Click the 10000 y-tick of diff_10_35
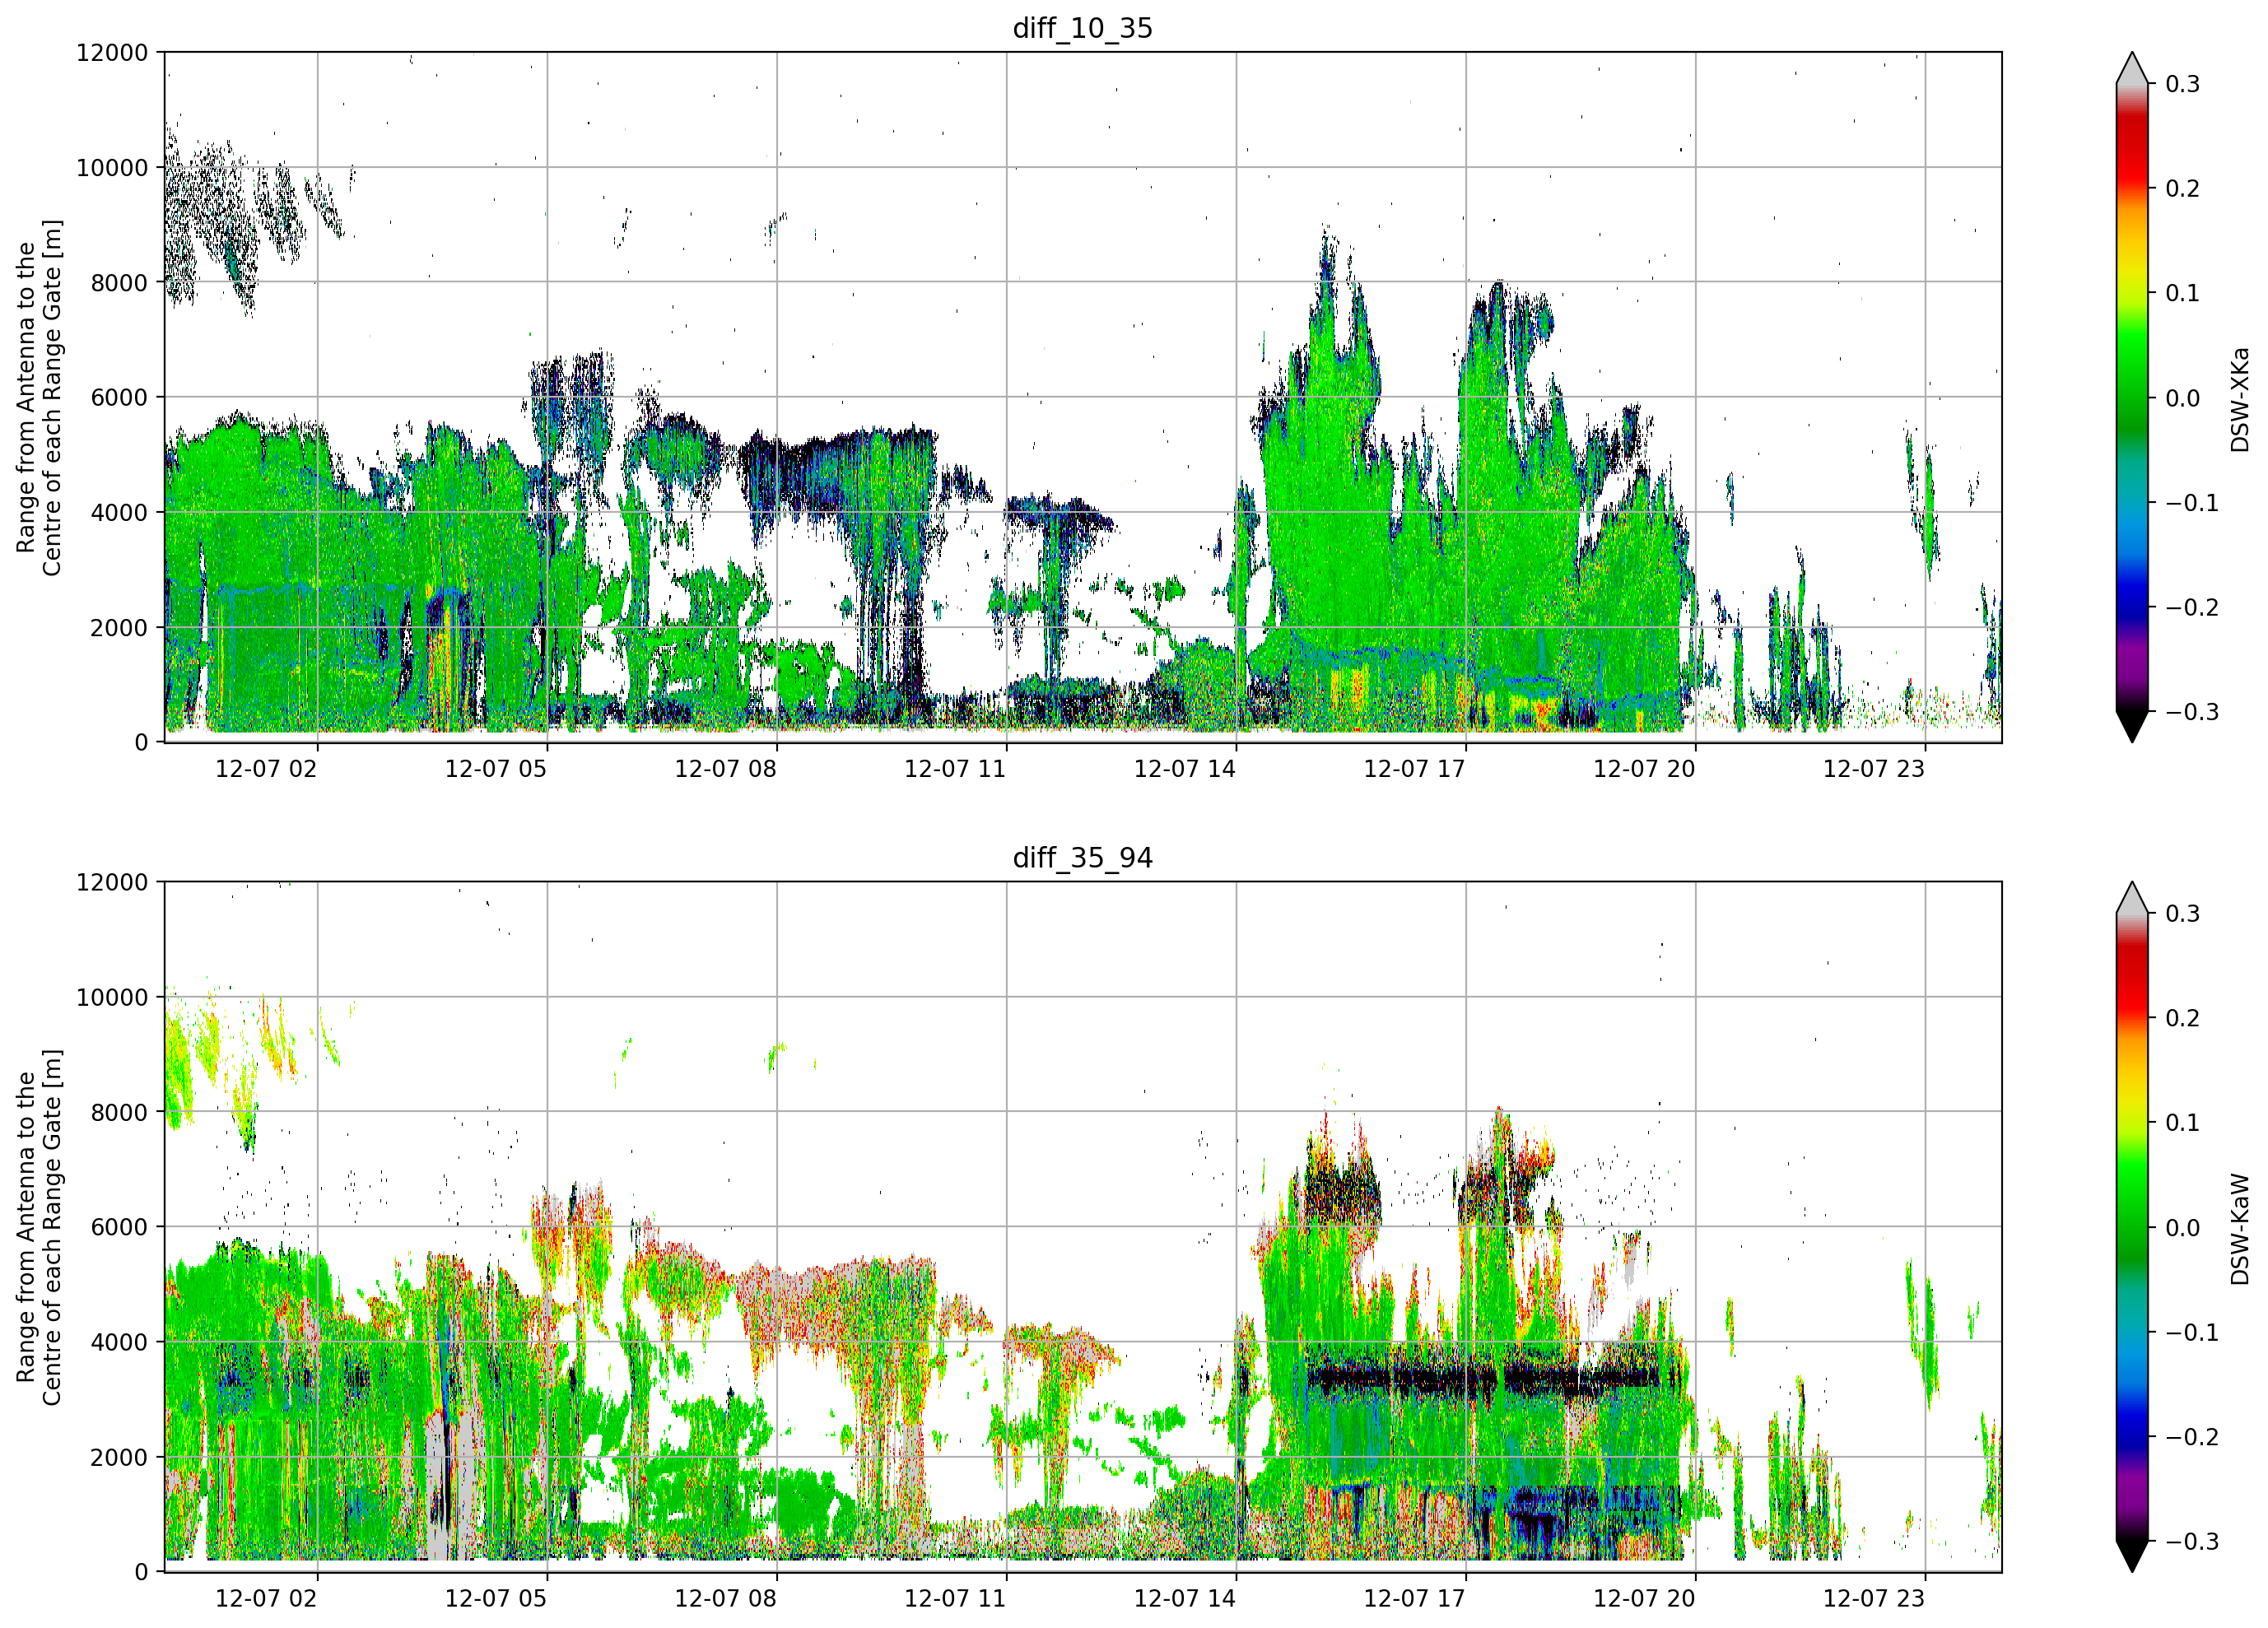Viewport: 2268px width, 1628px height. (112, 168)
